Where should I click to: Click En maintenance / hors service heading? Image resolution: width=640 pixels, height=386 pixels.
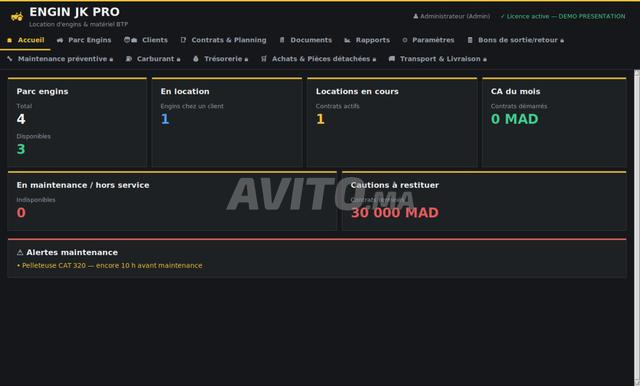click(x=83, y=185)
